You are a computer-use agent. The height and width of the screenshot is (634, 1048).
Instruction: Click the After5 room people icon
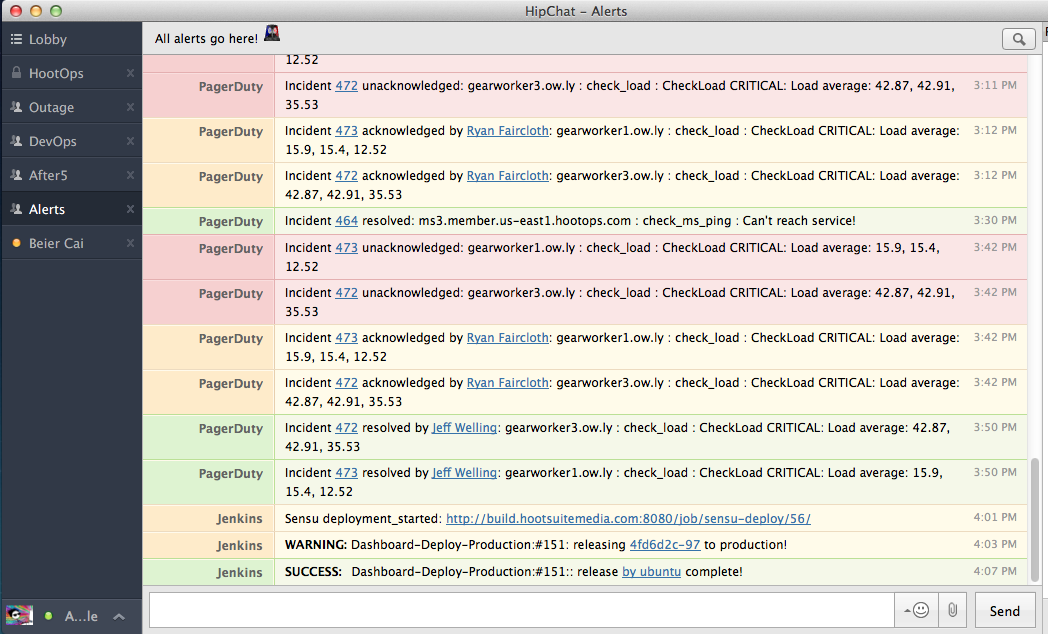(16, 175)
